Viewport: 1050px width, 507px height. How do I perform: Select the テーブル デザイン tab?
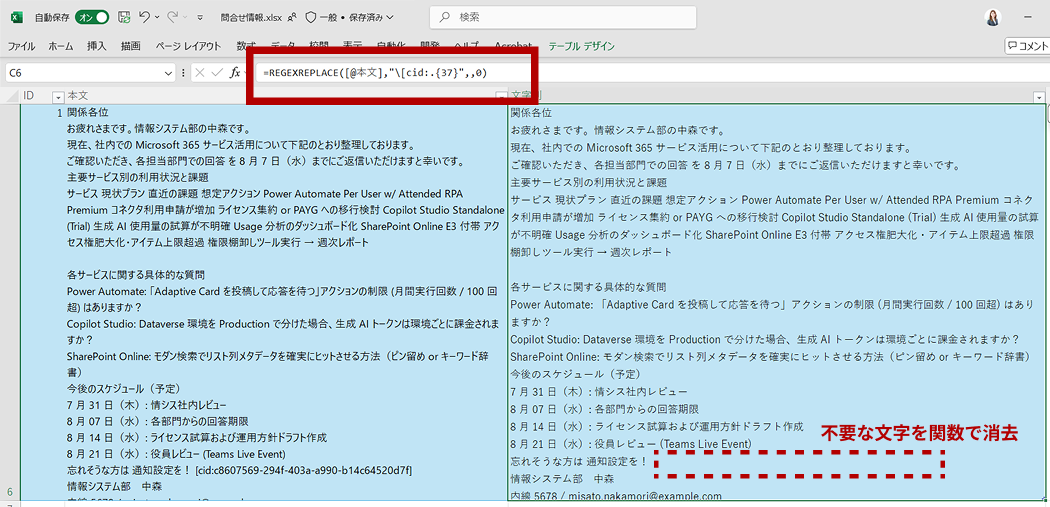(x=582, y=46)
